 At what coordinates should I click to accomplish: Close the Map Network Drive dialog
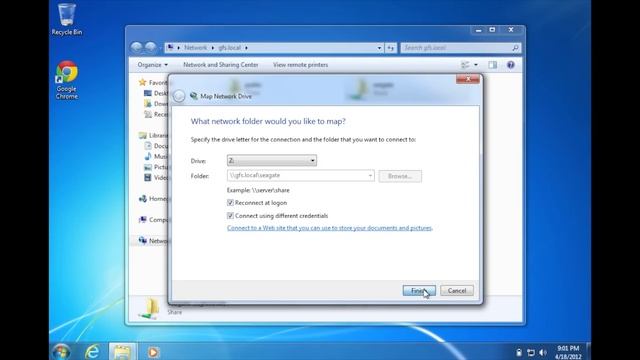(468, 79)
